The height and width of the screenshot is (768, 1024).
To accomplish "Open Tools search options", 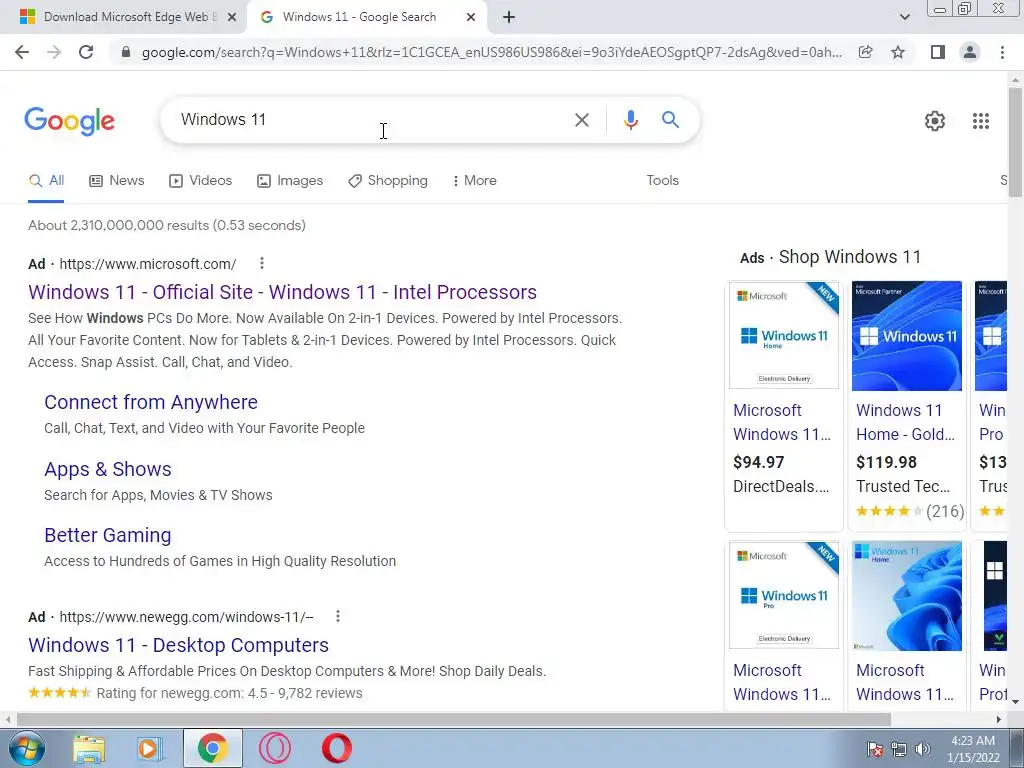I will [662, 180].
